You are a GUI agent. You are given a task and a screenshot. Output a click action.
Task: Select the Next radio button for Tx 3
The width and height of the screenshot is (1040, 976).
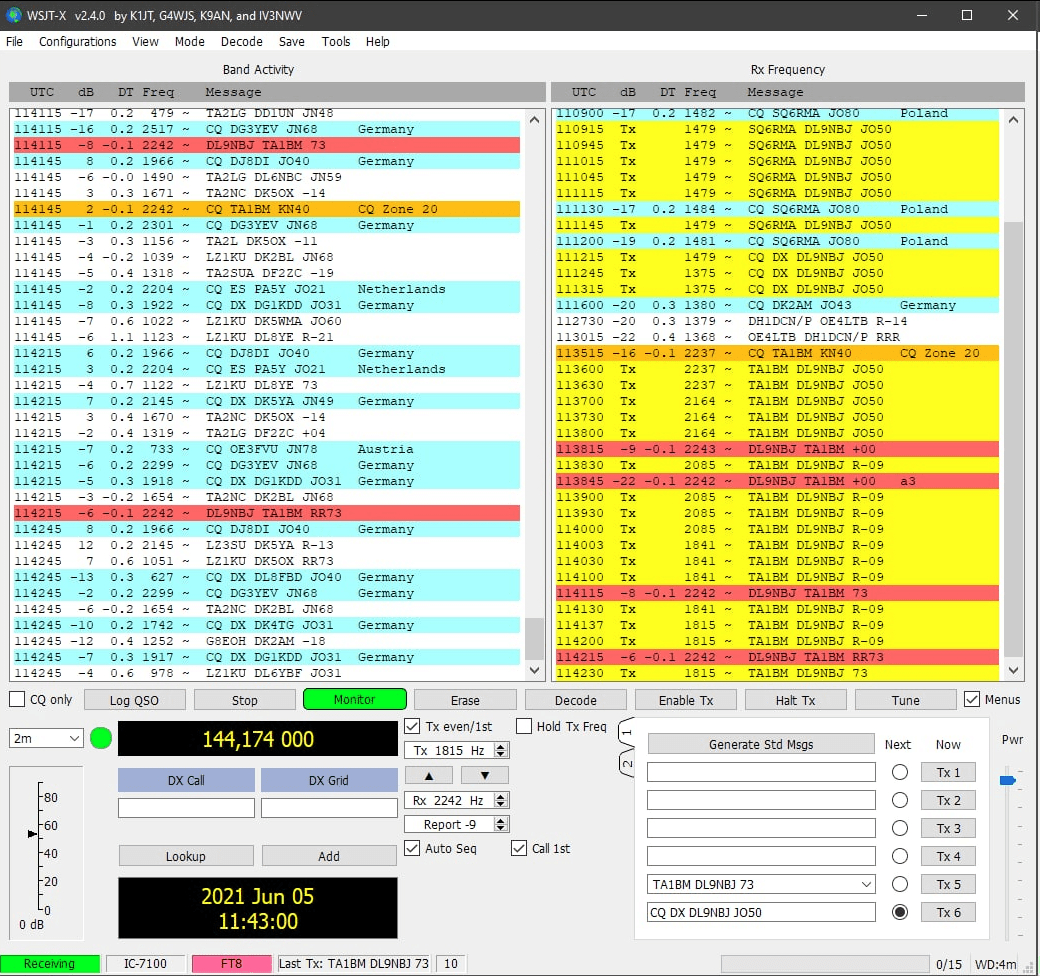coord(899,828)
